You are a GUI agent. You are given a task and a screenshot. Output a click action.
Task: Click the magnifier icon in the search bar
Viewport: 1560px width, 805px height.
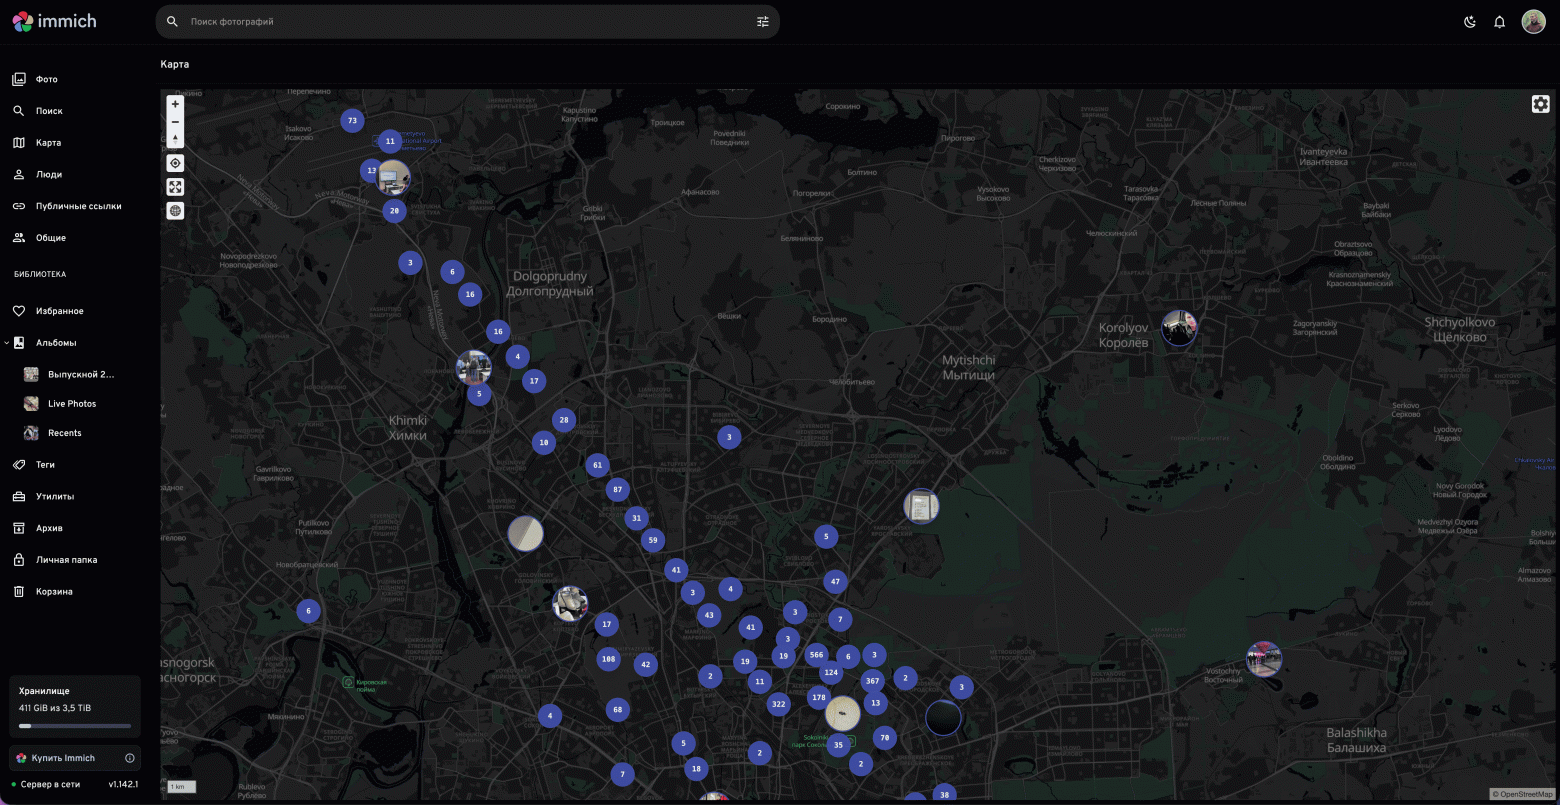pyautogui.click(x=173, y=21)
